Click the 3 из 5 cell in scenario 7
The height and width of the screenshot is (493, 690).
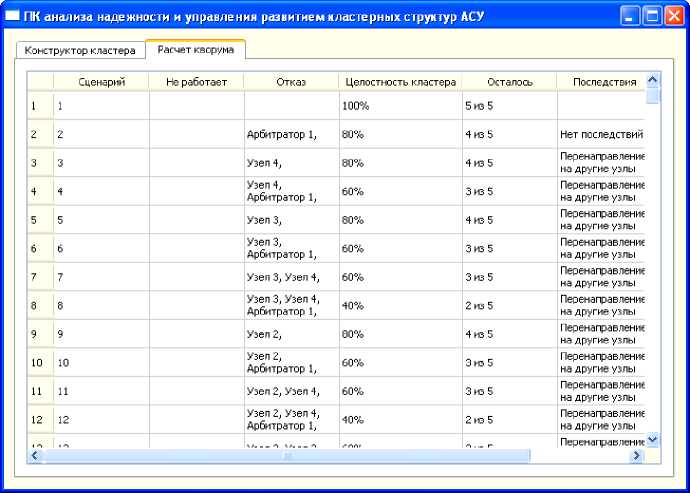(x=510, y=277)
